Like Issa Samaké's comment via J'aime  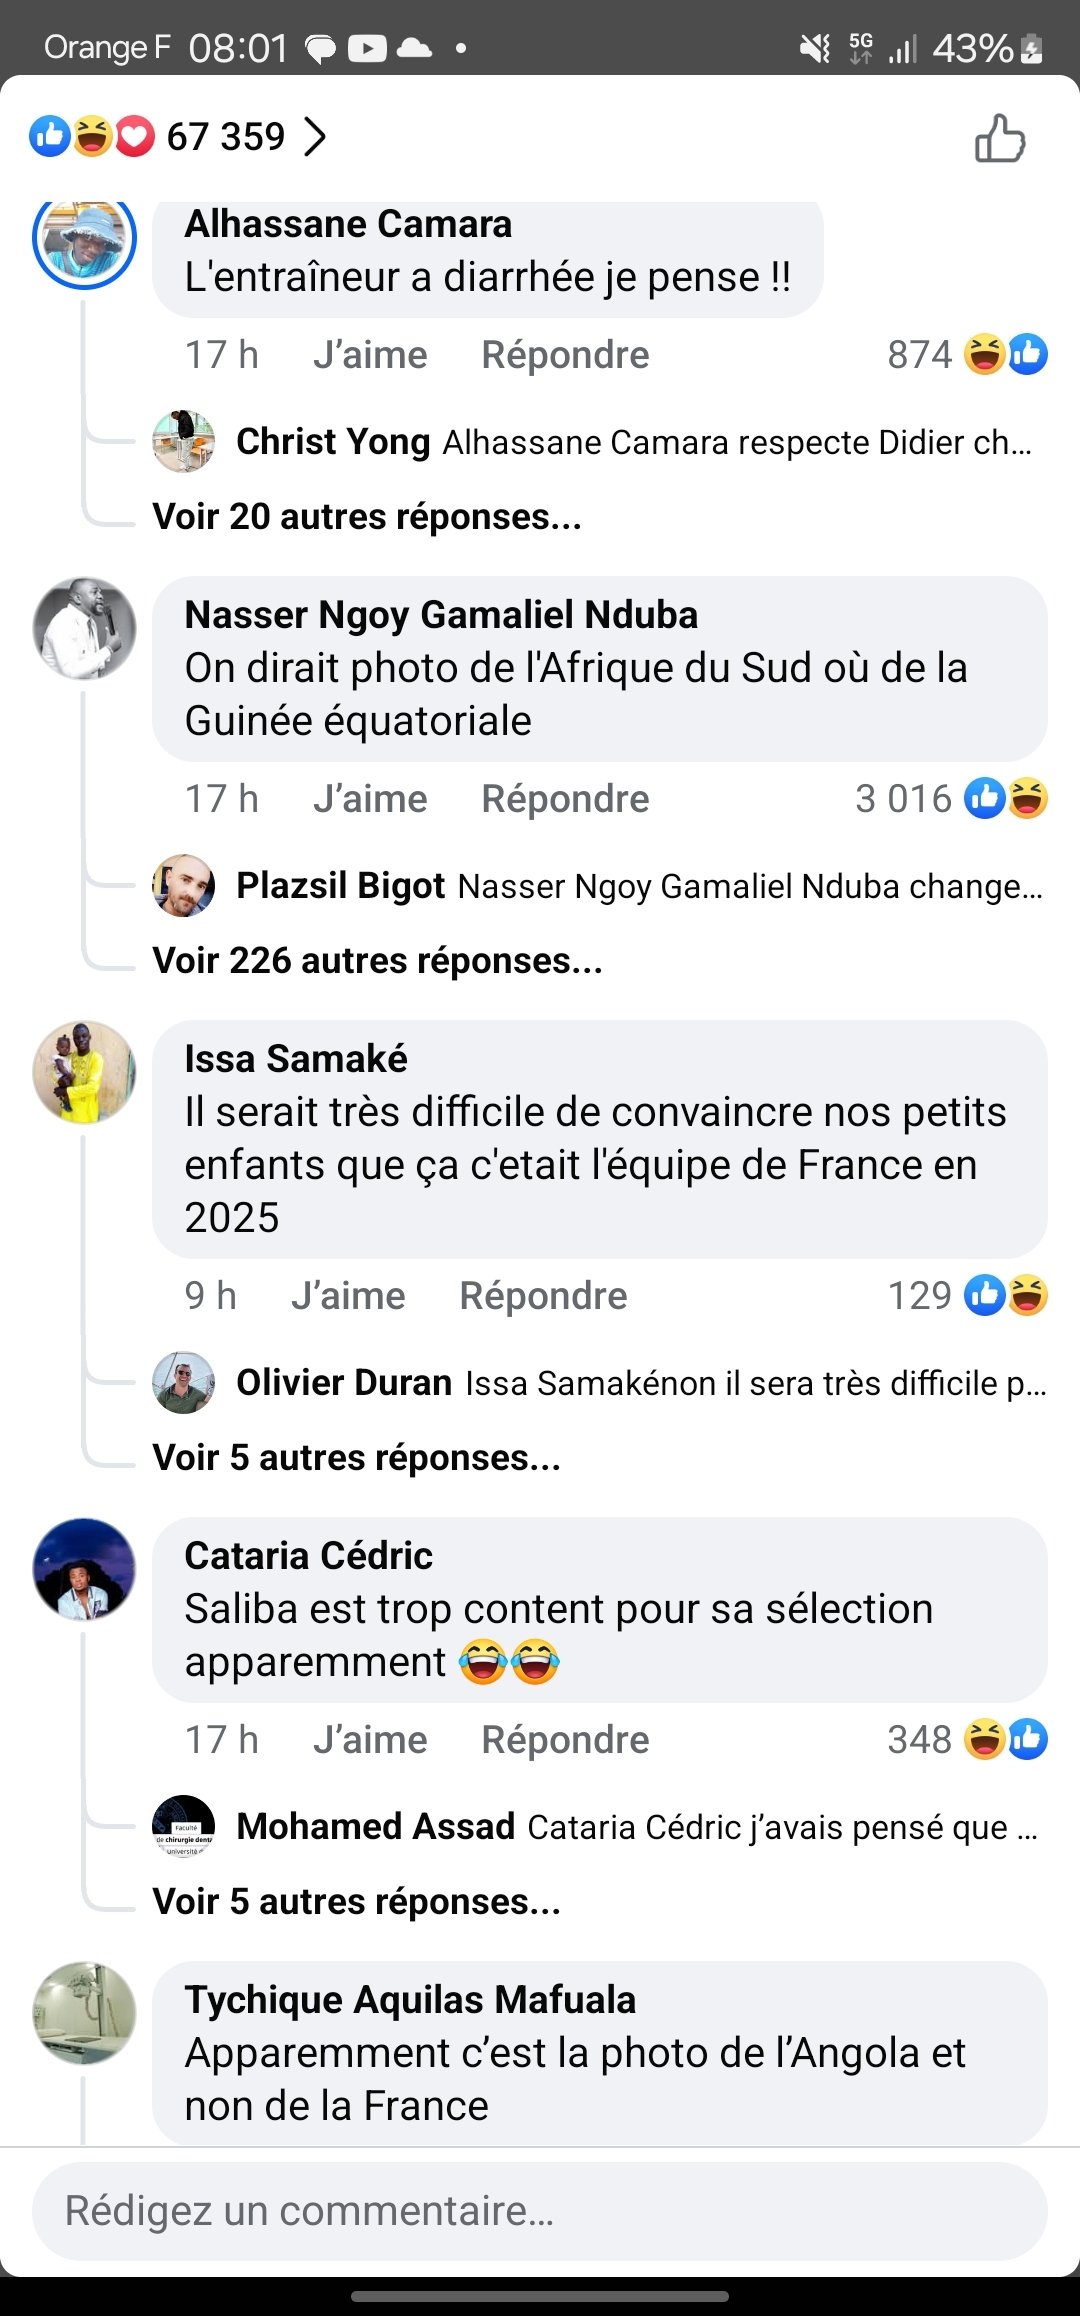(348, 1293)
